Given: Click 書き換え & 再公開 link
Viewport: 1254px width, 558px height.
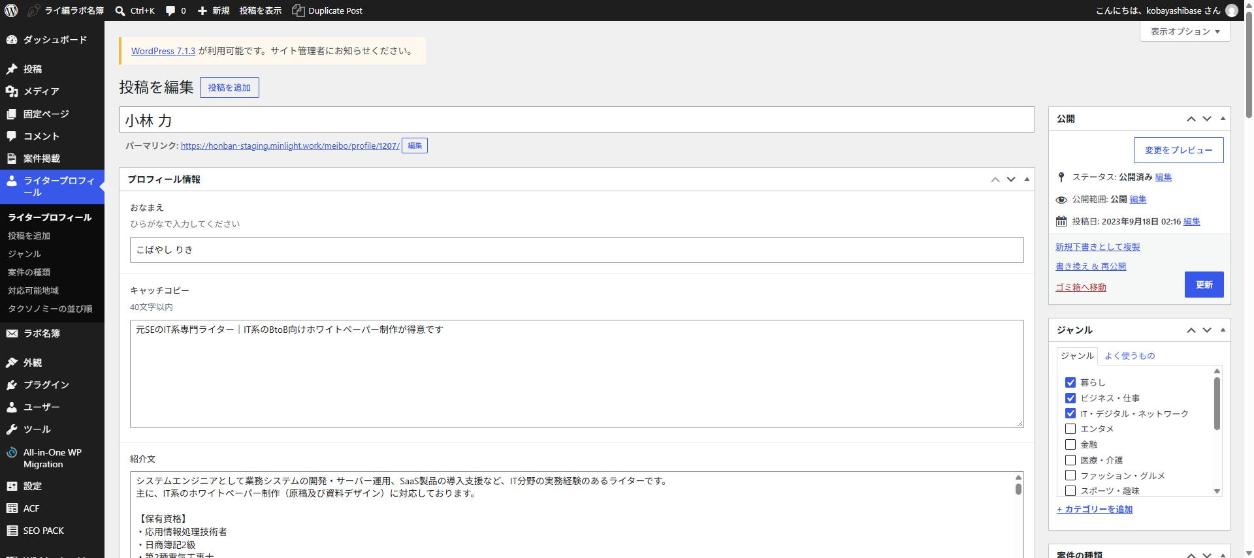Looking at the screenshot, I should 1090,266.
